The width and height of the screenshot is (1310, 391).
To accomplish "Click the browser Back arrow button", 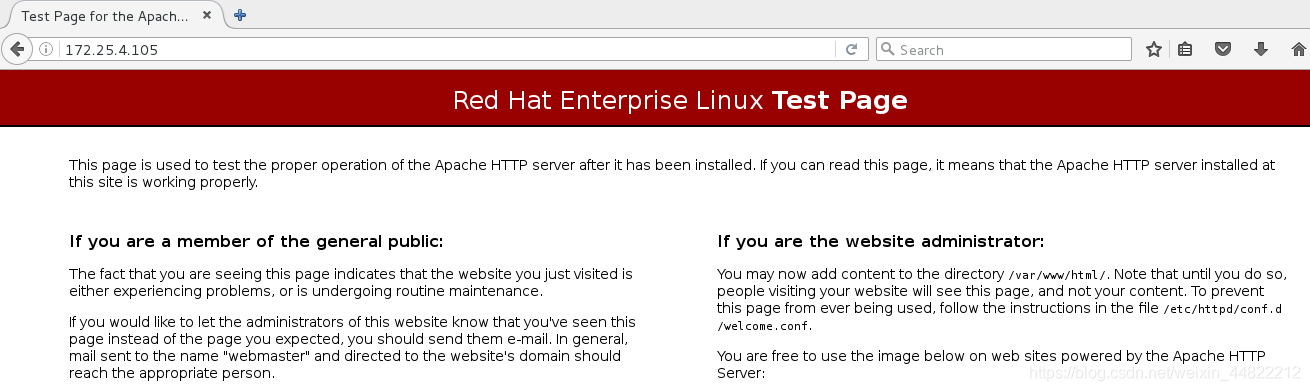I will tap(17, 49).
